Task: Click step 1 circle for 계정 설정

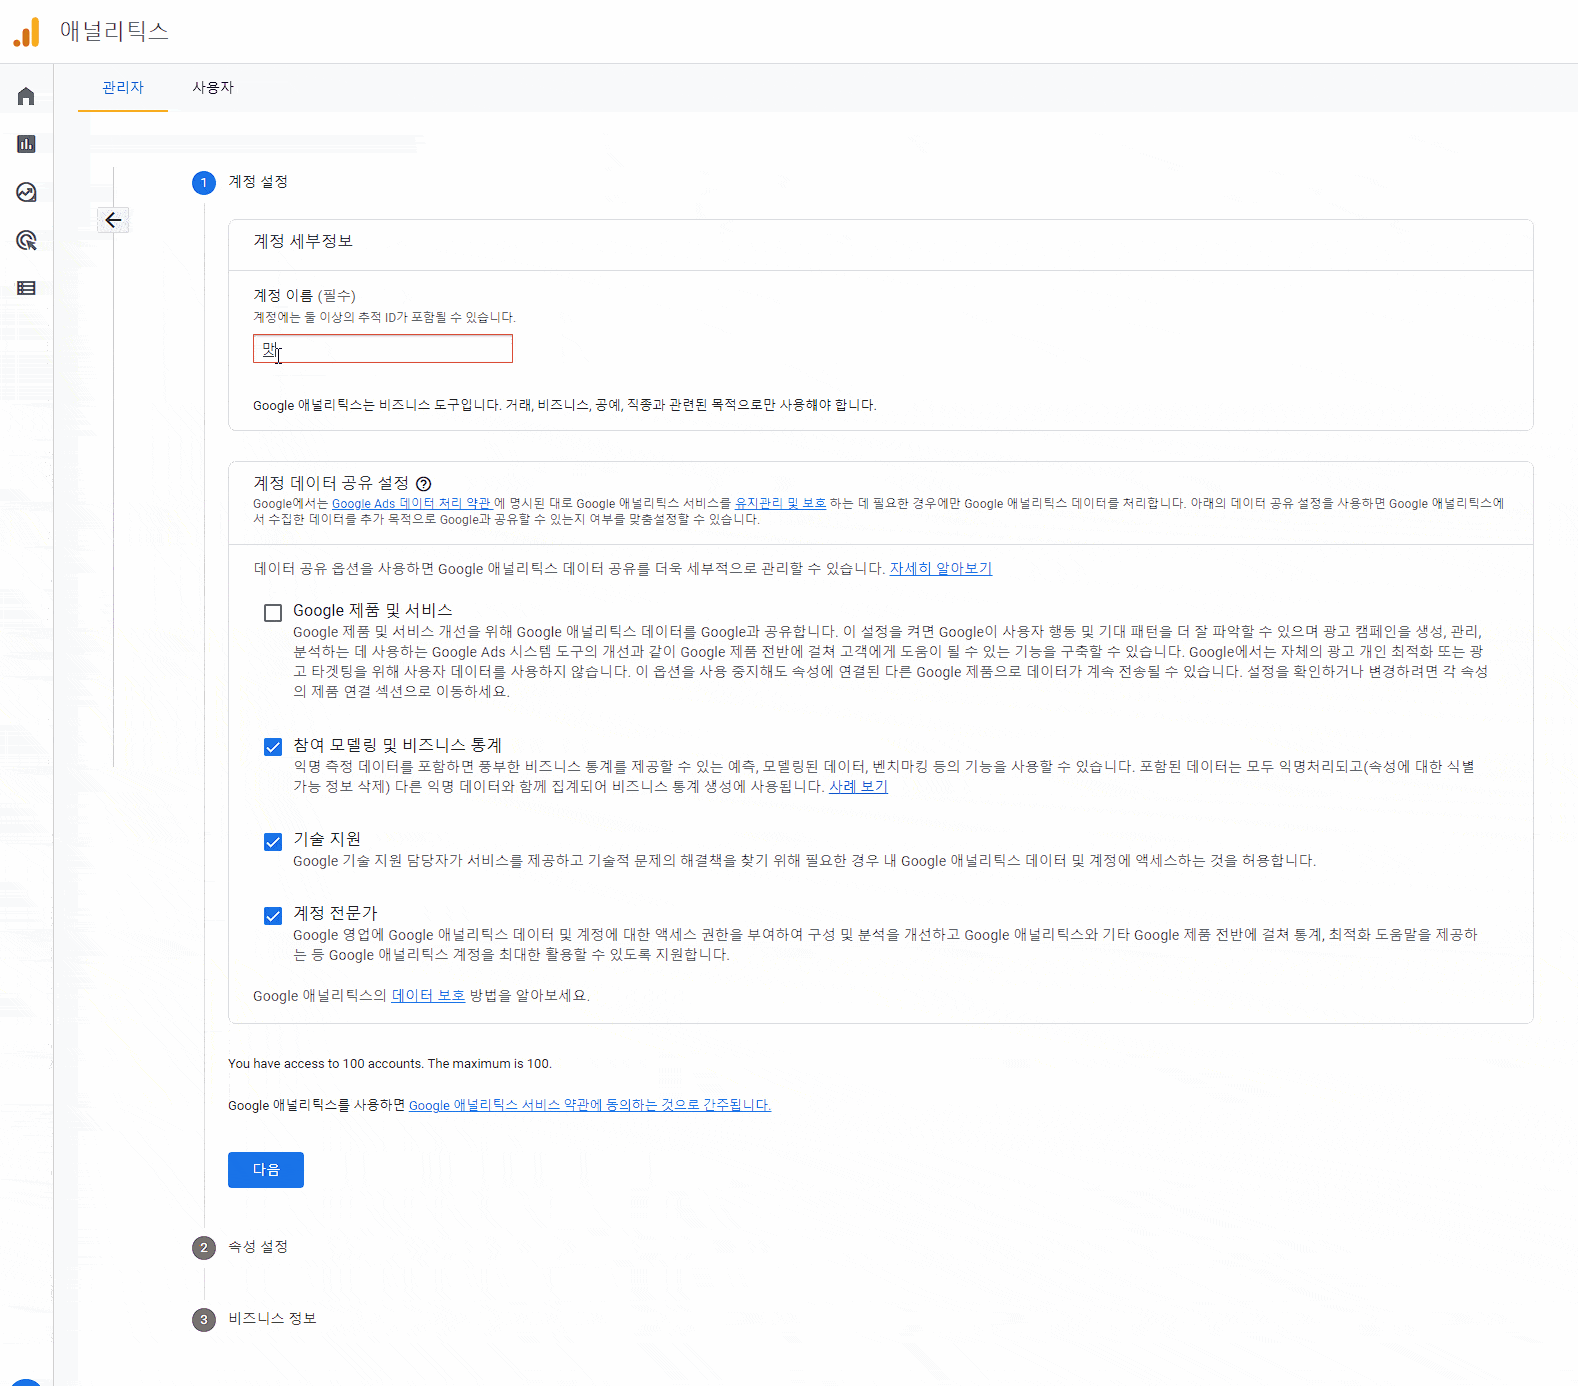Action: click(204, 183)
